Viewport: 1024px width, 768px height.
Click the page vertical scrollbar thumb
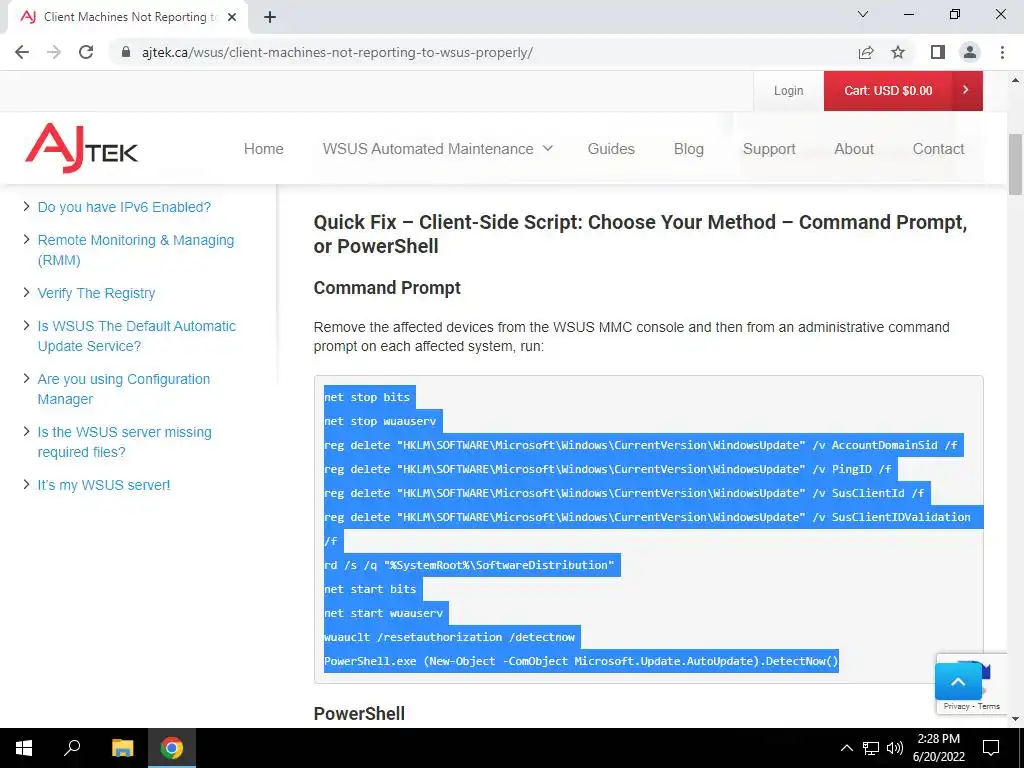click(1015, 164)
